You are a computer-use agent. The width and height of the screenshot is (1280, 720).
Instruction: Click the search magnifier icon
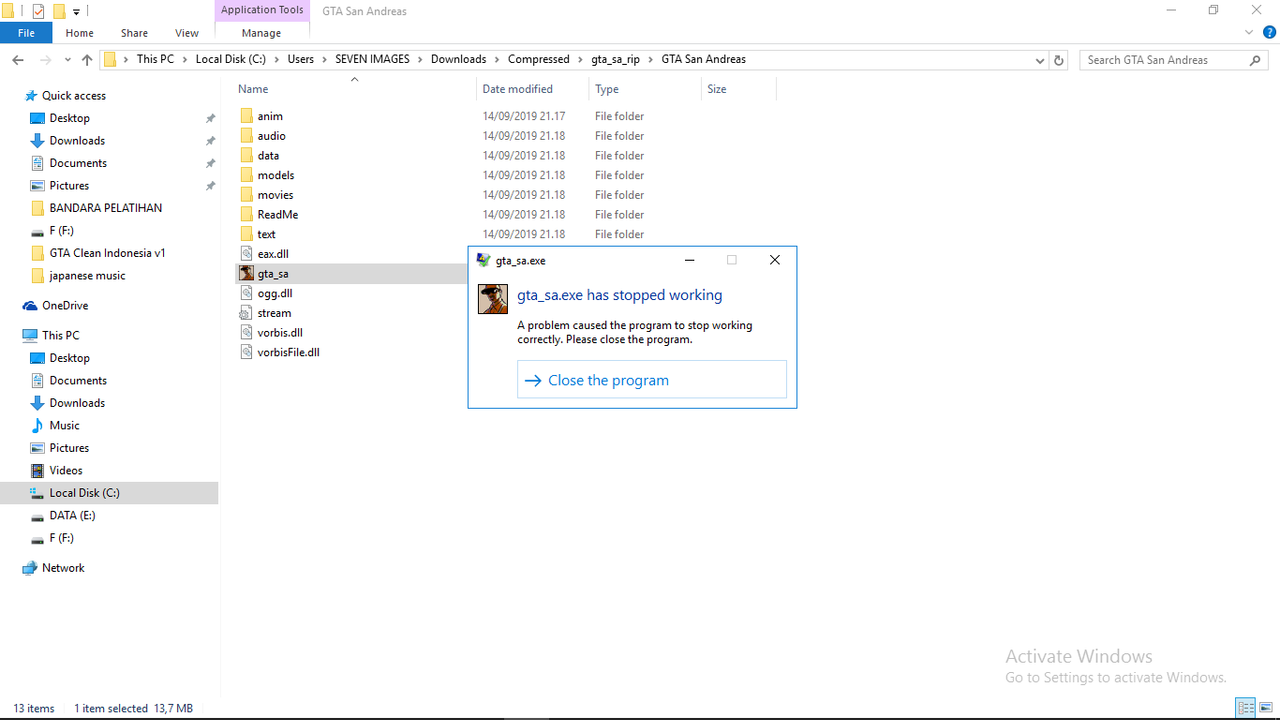[1256, 60]
